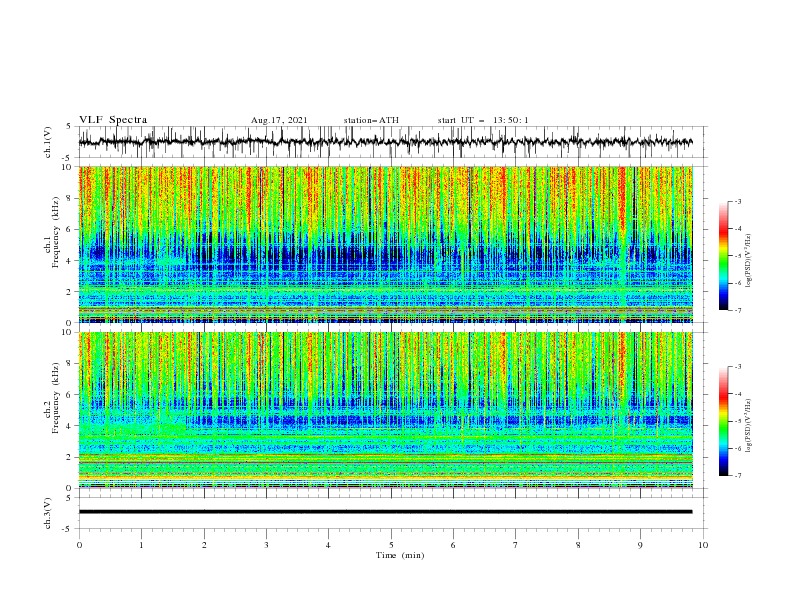Viewport: 792px width, 612px height.
Task: Click the "8" kHz tick of ch.2 frequency axis
Action: click(68, 364)
